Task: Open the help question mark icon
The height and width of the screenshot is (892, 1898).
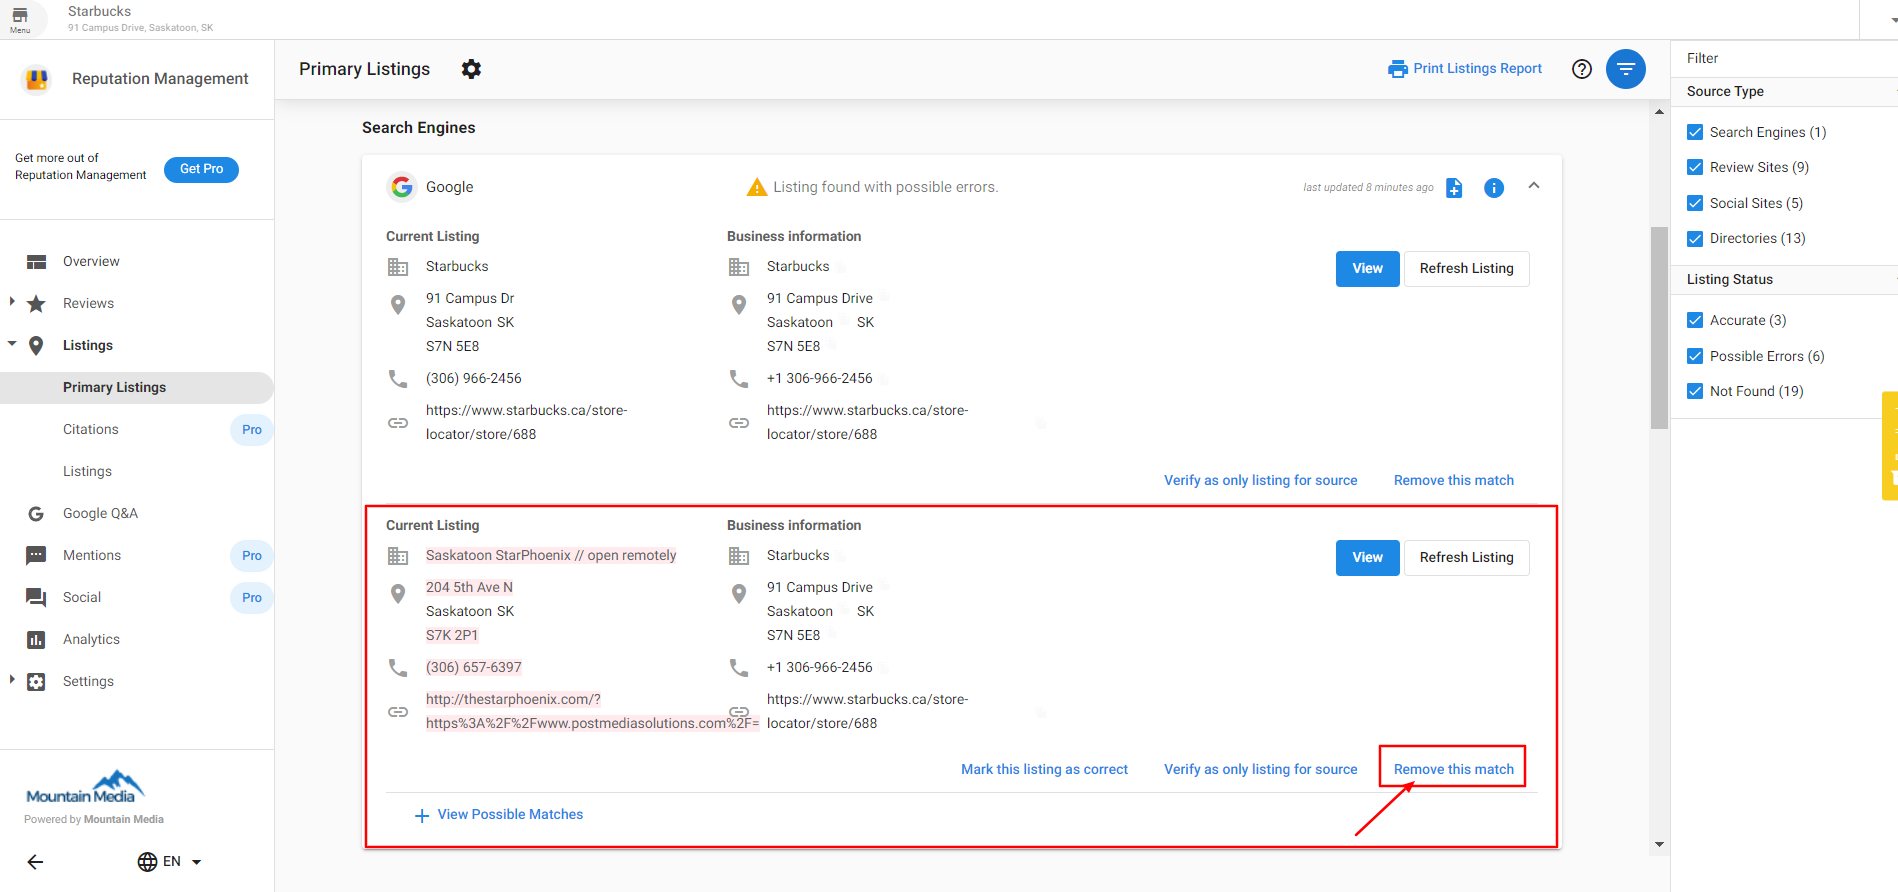Action: (1582, 69)
